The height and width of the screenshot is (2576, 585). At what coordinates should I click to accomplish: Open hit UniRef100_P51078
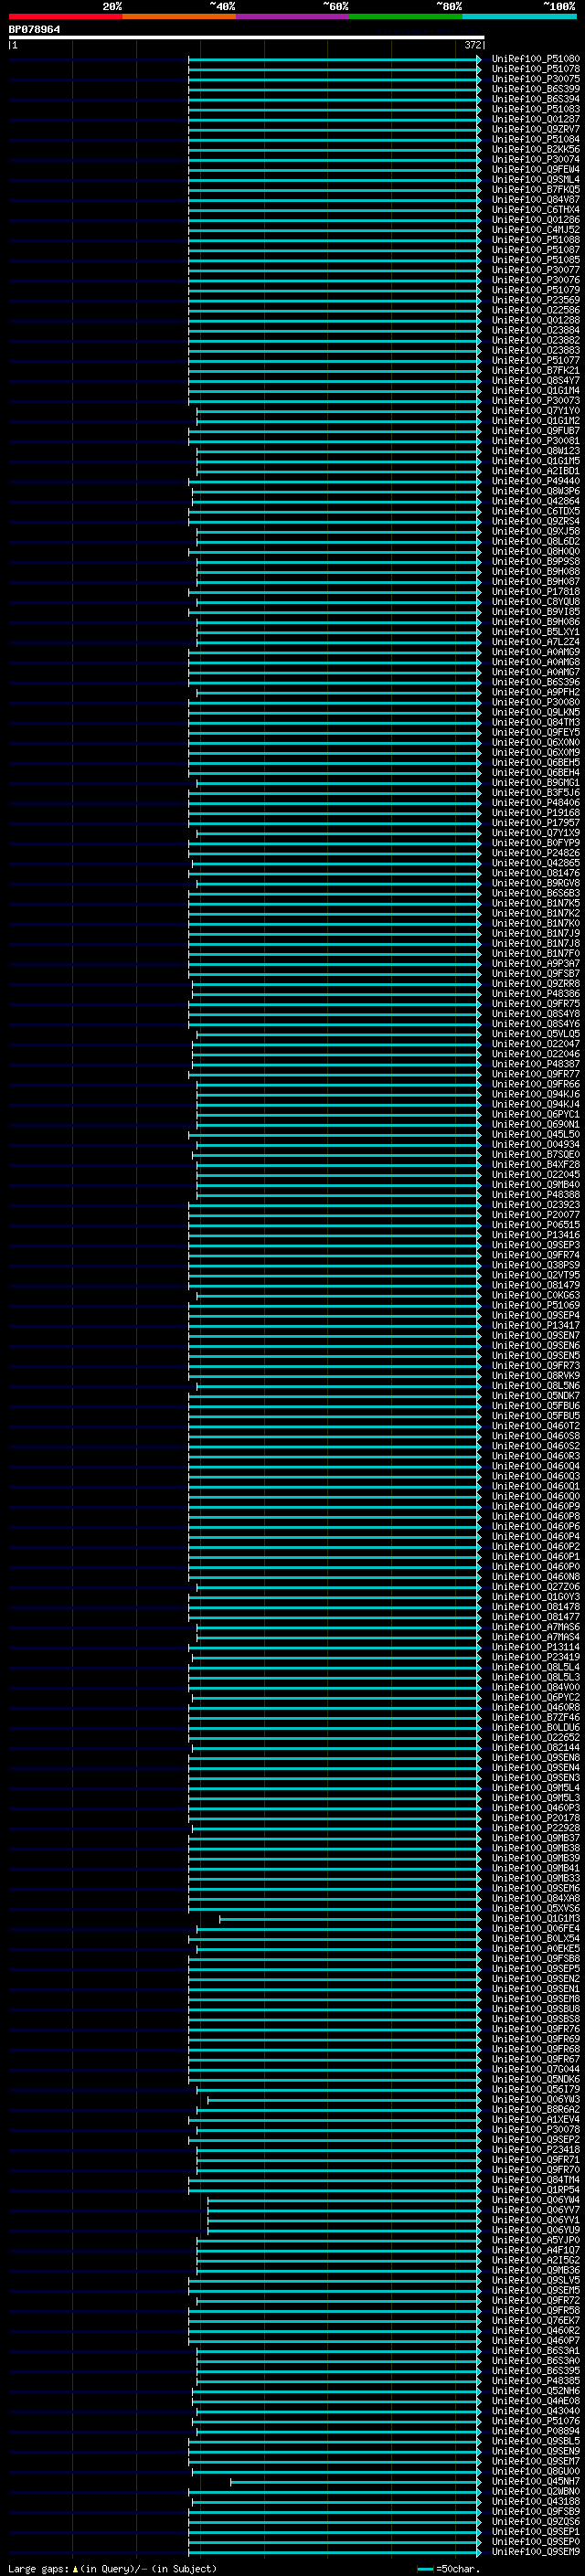pyautogui.click(x=536, y=69)
